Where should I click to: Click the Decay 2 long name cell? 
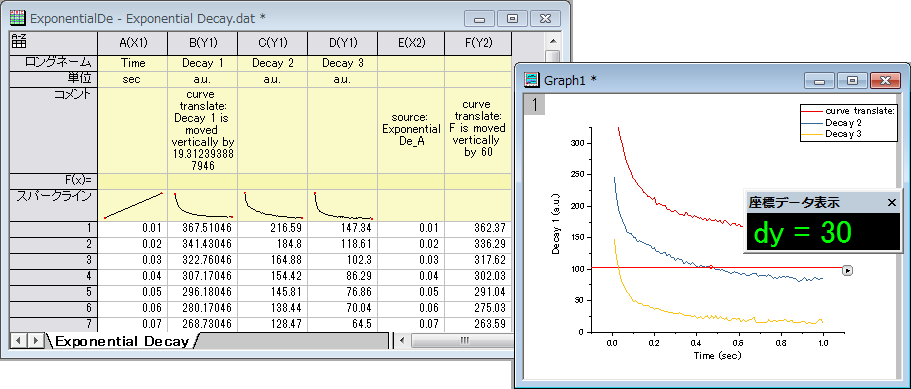(272, 63)
